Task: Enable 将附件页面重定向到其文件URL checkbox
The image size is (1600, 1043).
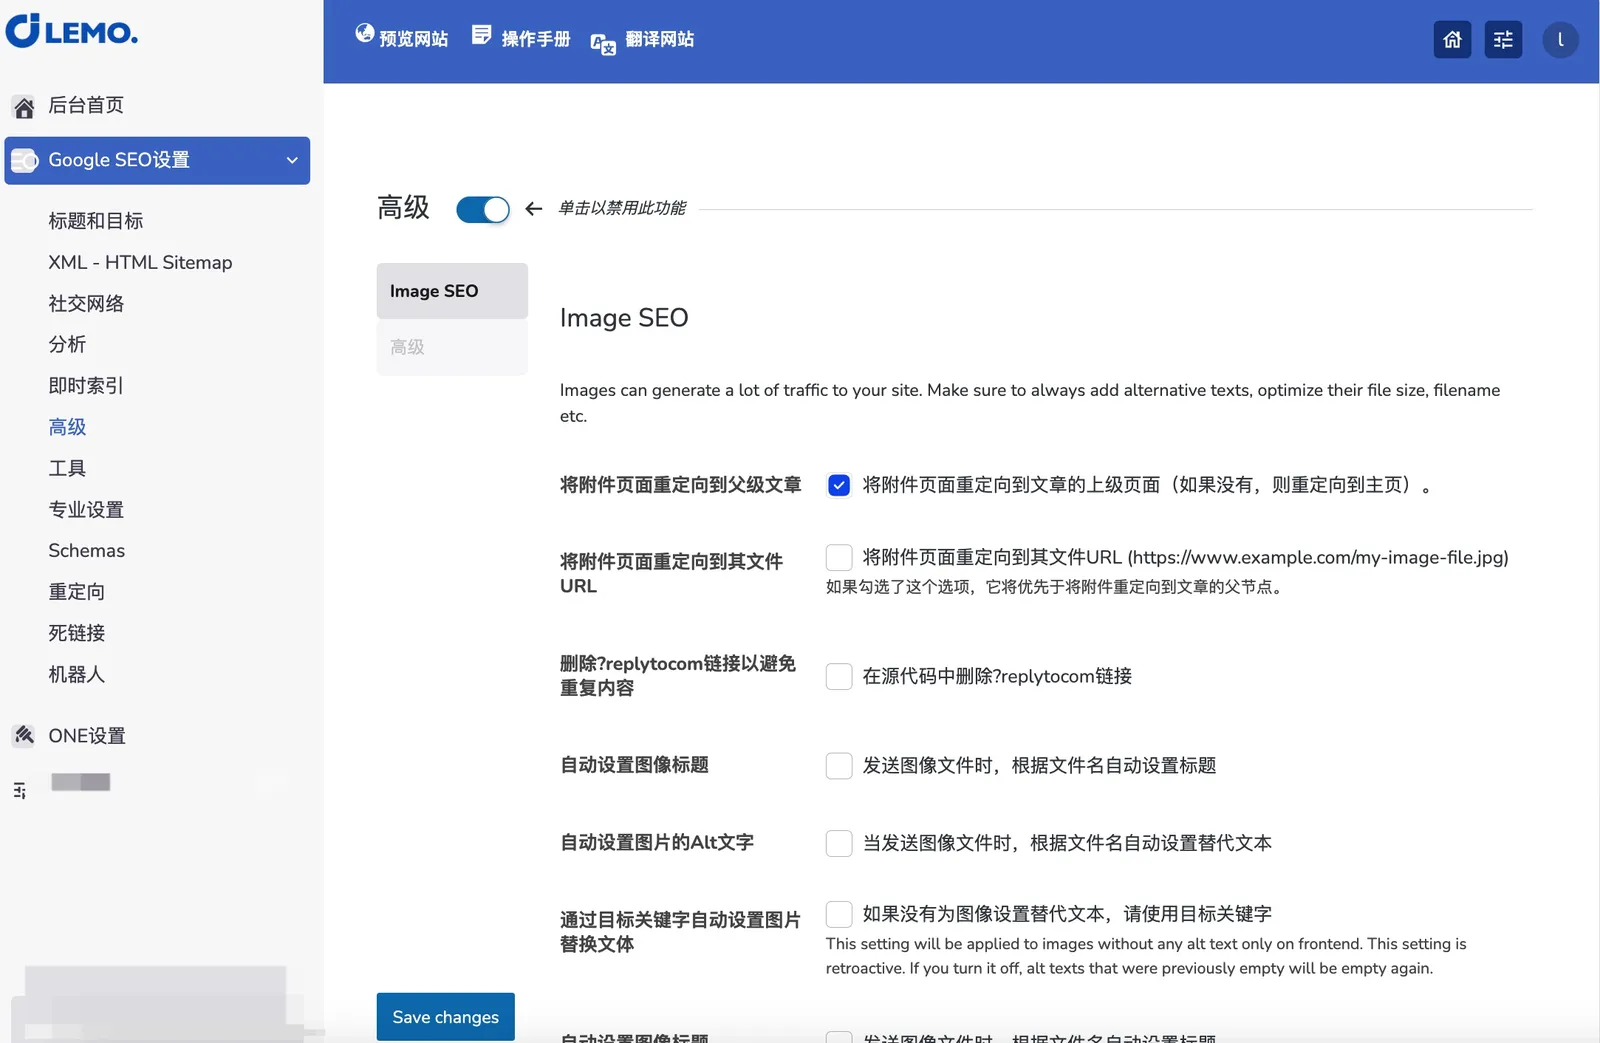Action: [839, 558]
